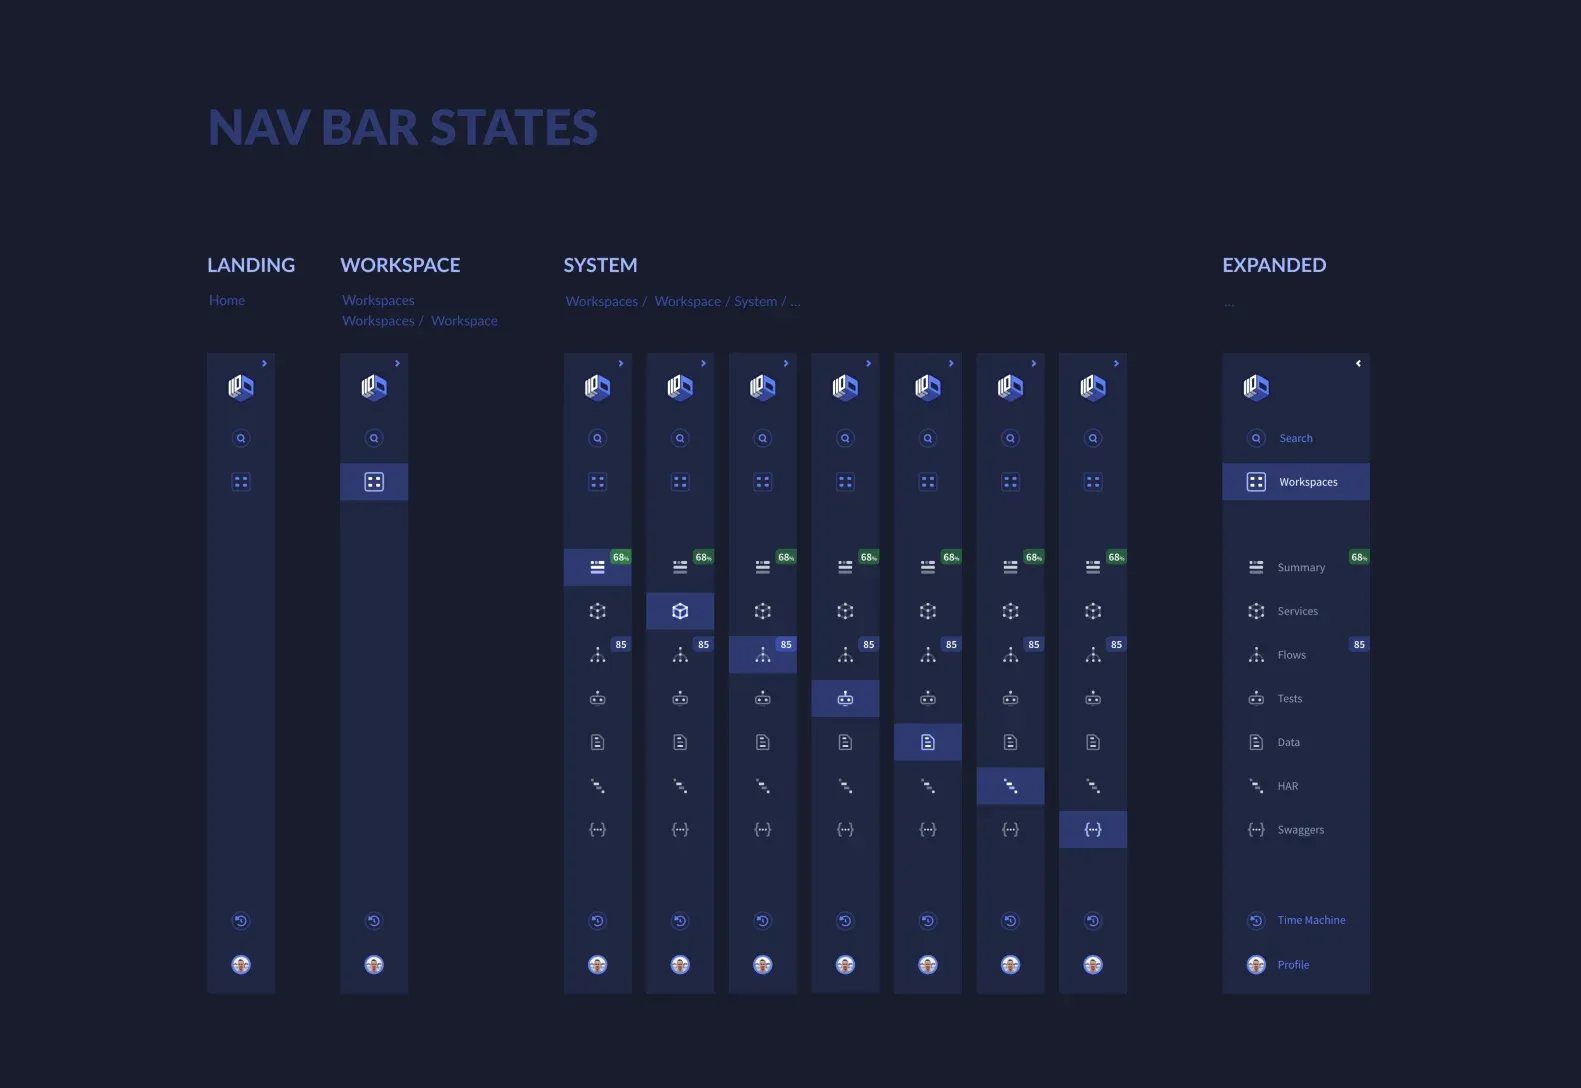Expand the Landing nav bar using its chevron

tap(264, 364)
